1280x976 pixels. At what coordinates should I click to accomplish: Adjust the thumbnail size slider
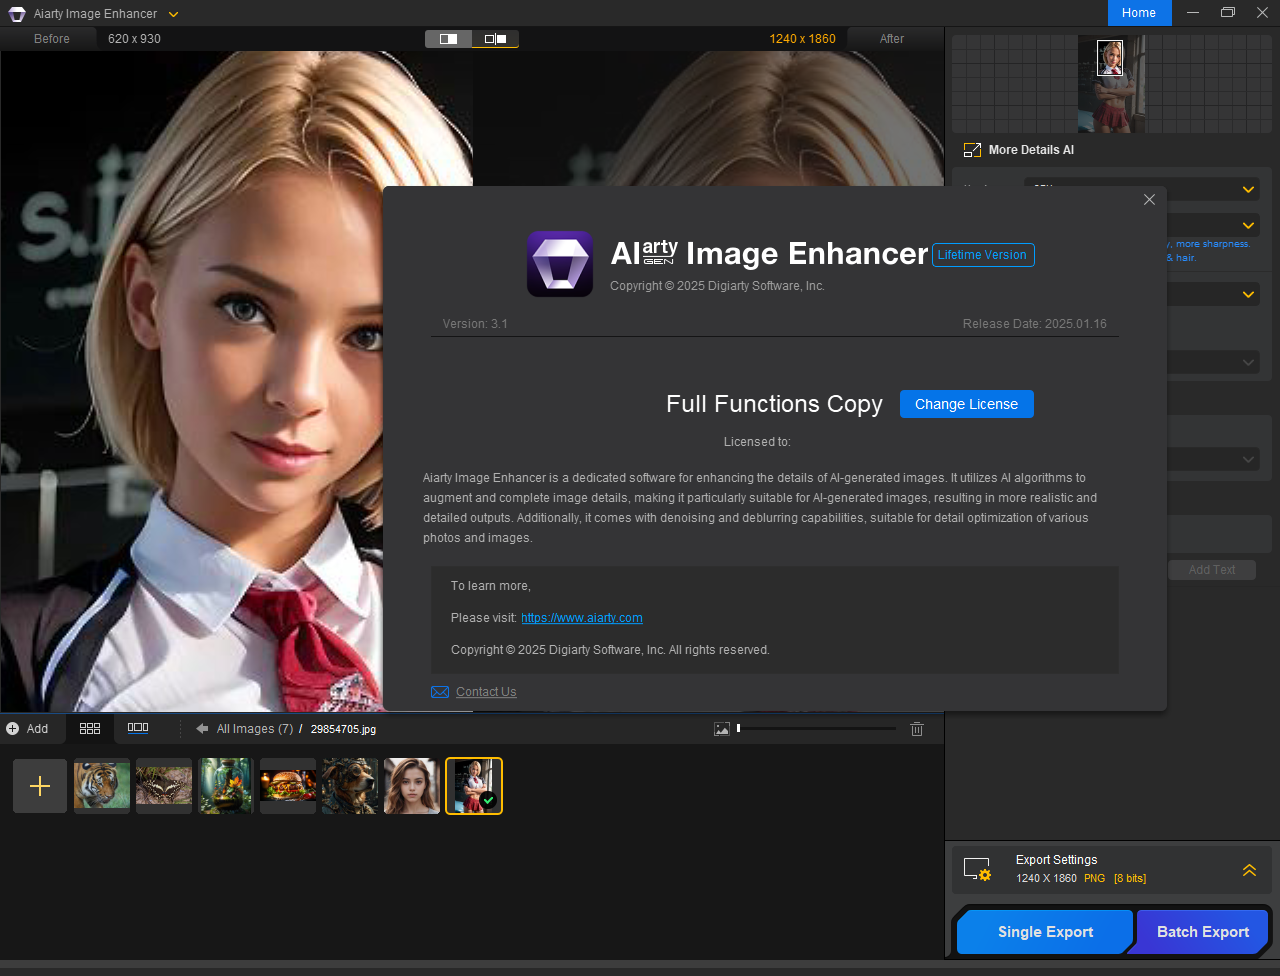[816, 728]
